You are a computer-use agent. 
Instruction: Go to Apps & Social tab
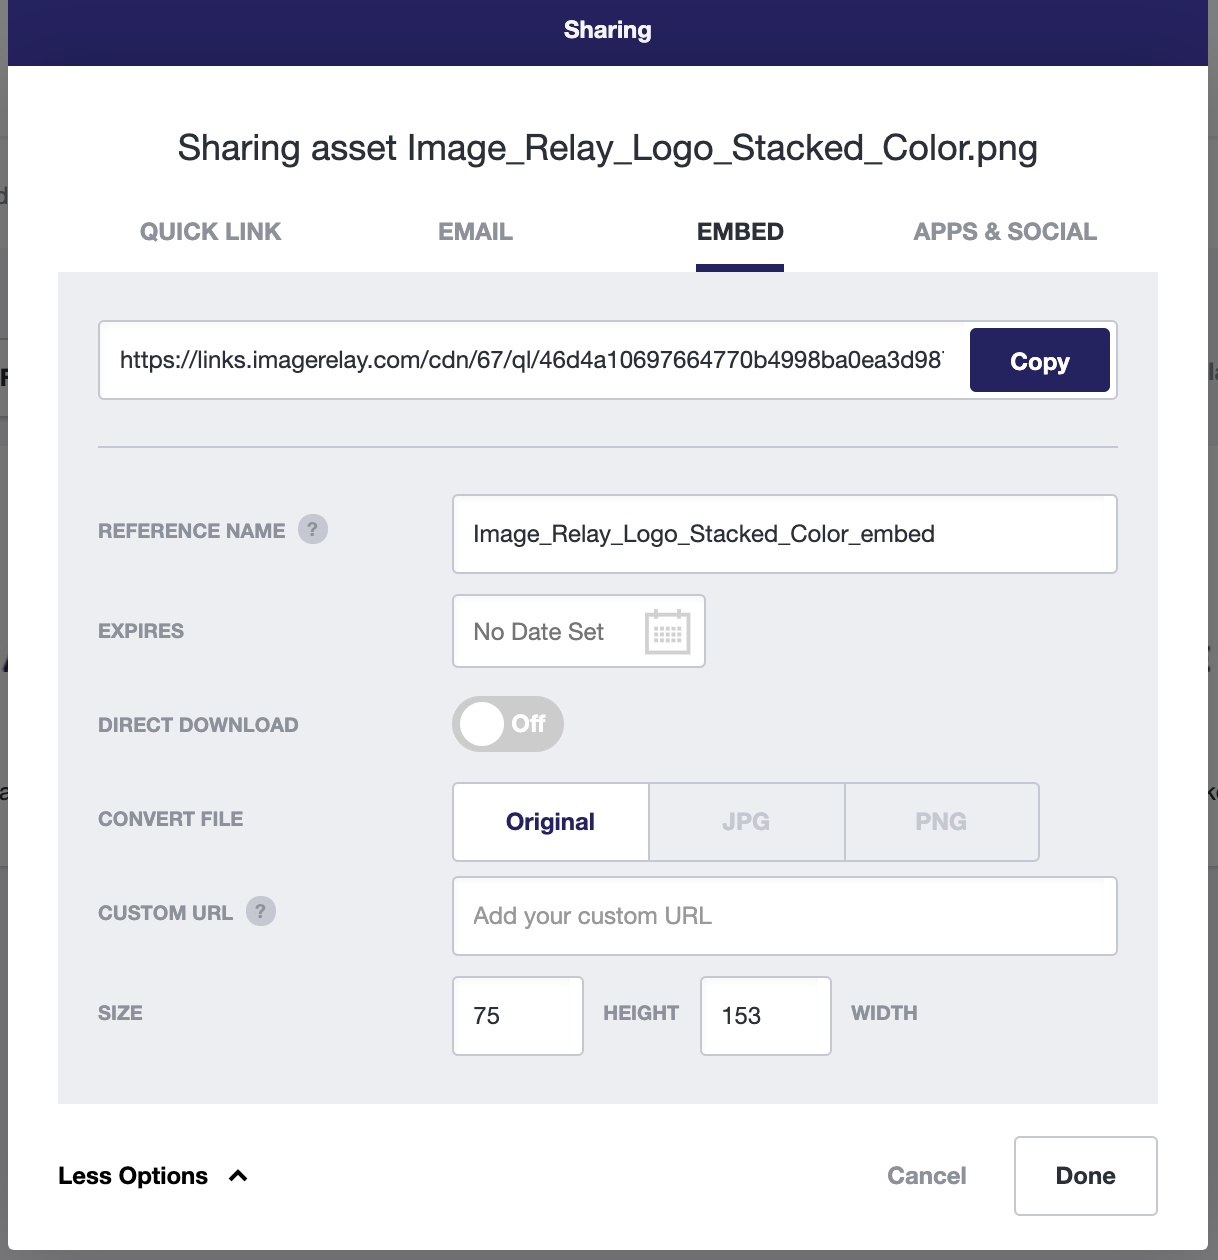(x=1005, y=232)
